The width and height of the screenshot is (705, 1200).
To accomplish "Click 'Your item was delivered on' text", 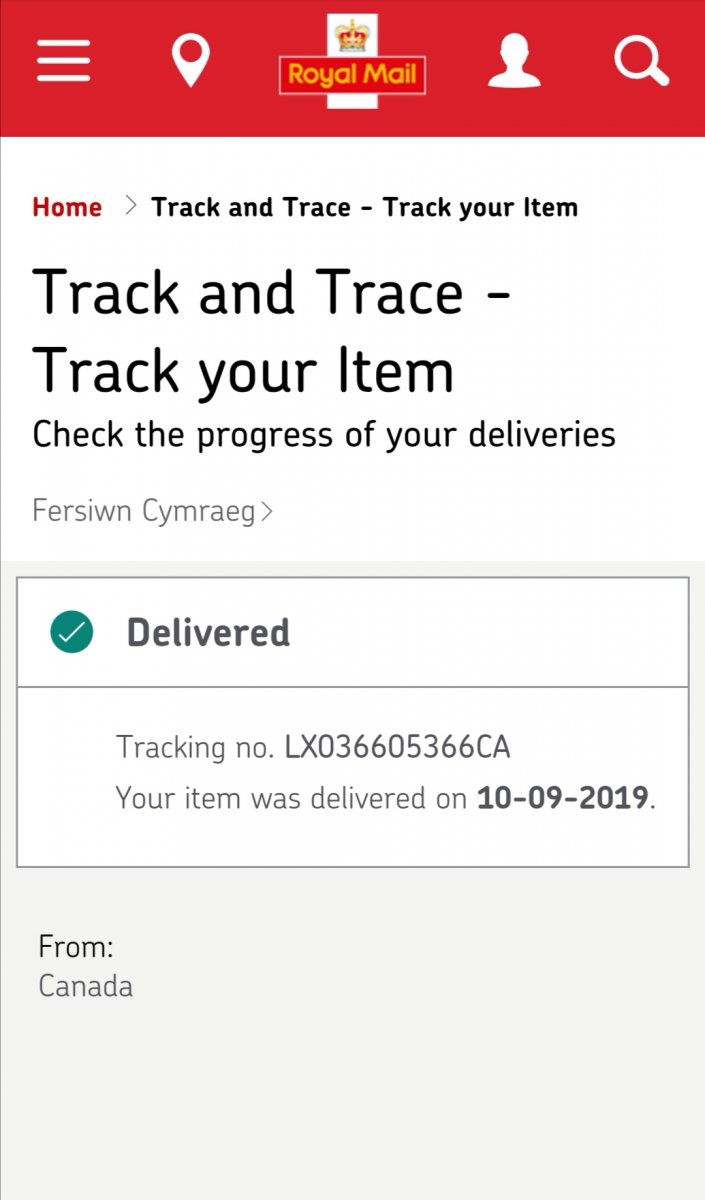I will coord(292,799).
